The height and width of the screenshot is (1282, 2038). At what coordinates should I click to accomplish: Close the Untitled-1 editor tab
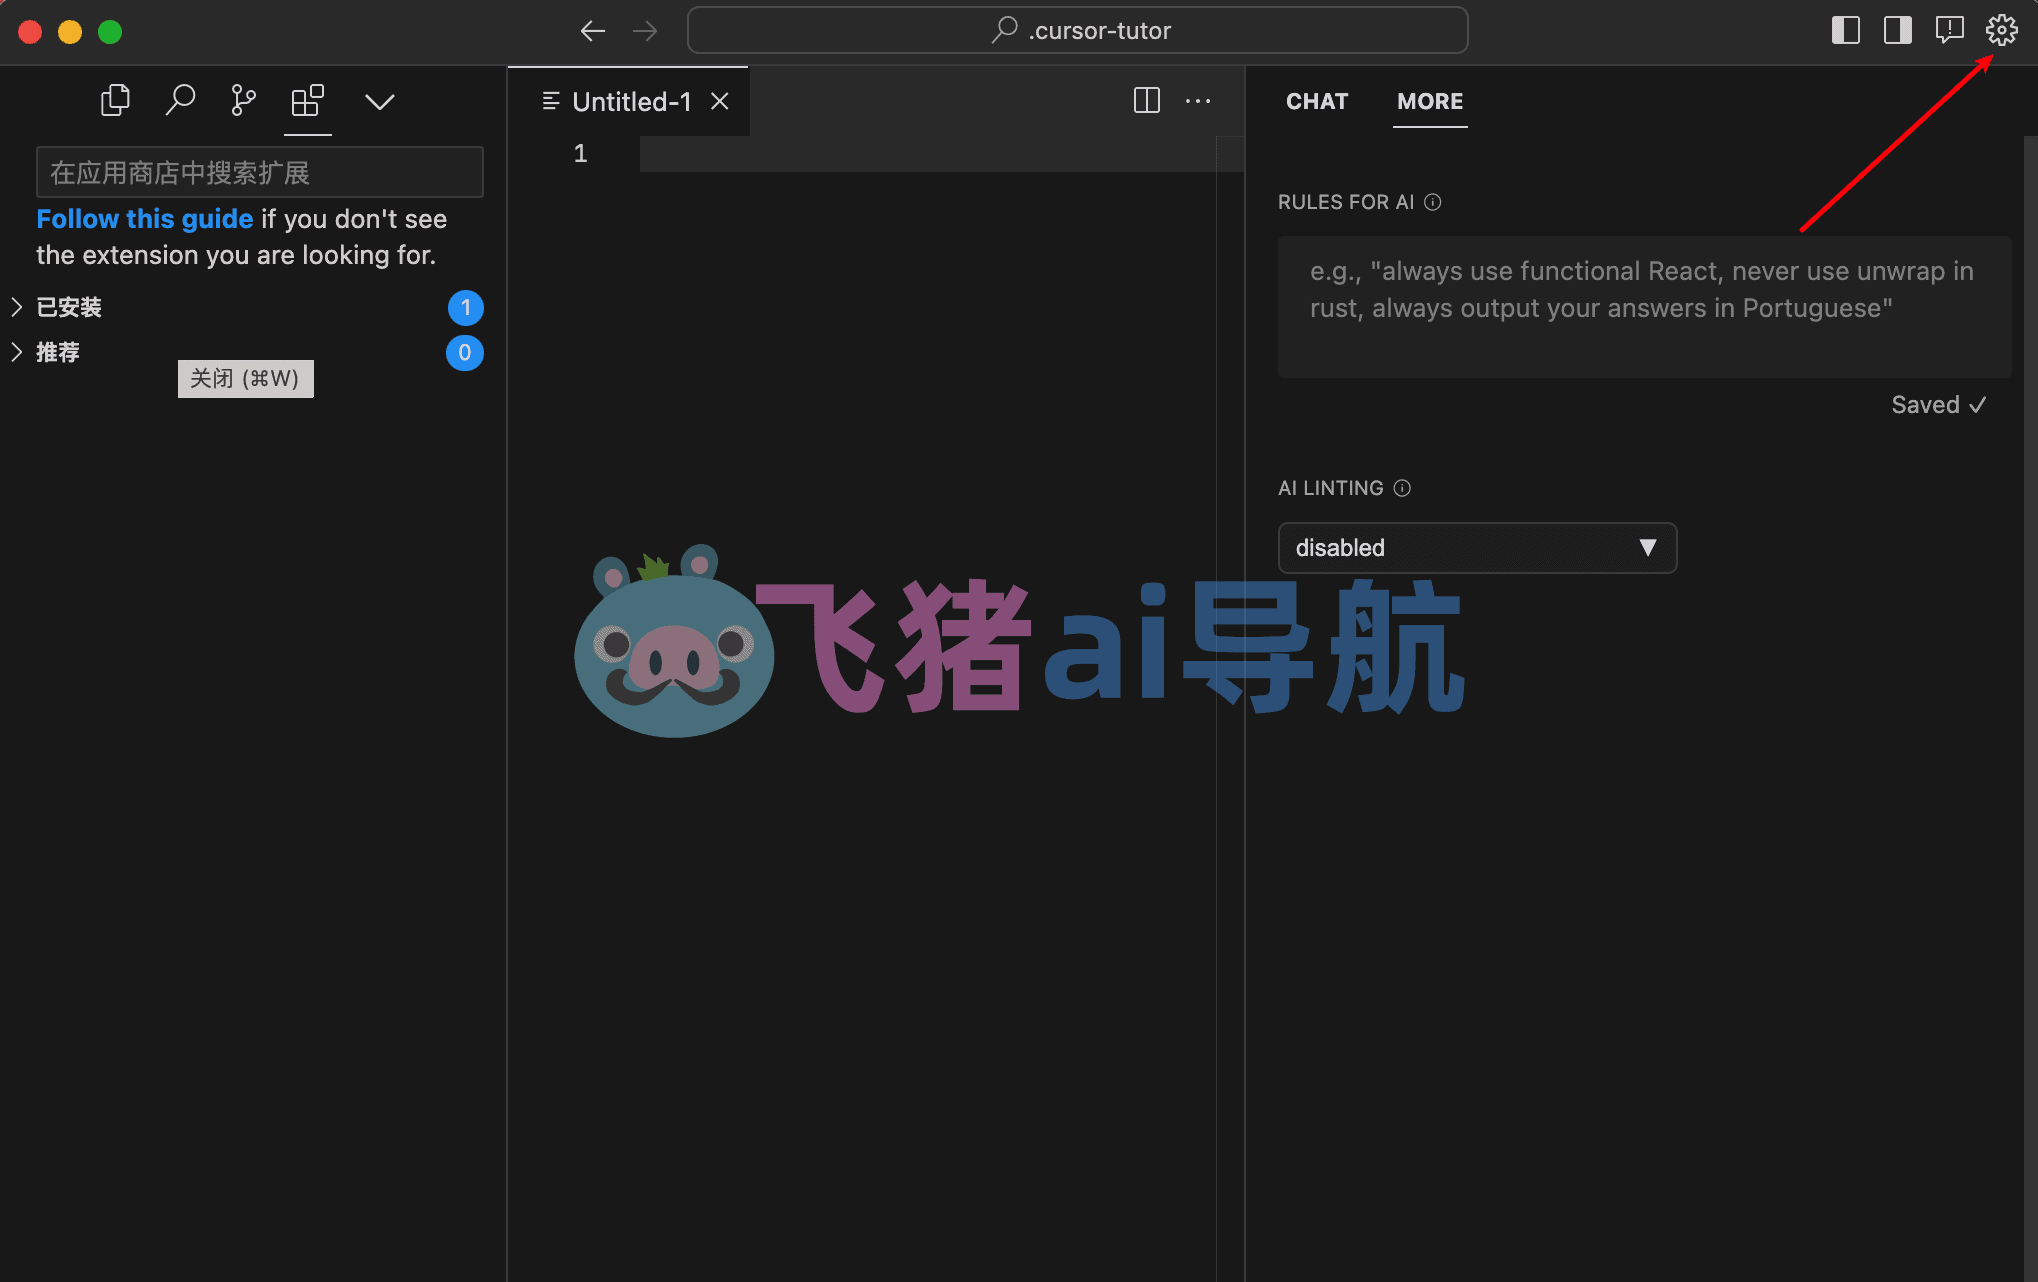(720, 101)
